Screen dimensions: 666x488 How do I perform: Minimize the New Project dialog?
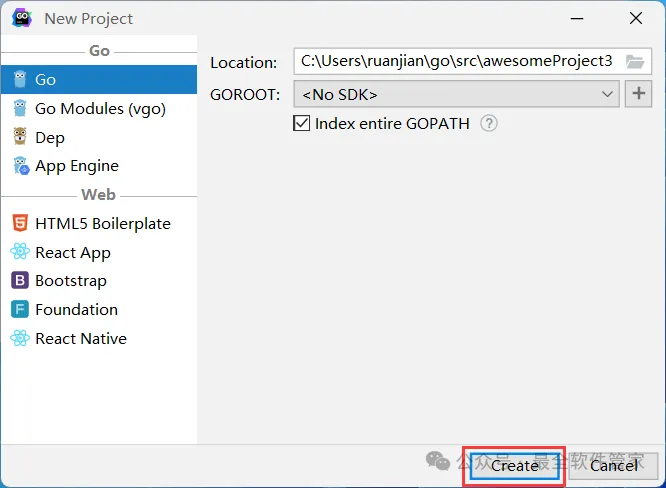click(x=577, y=19)
